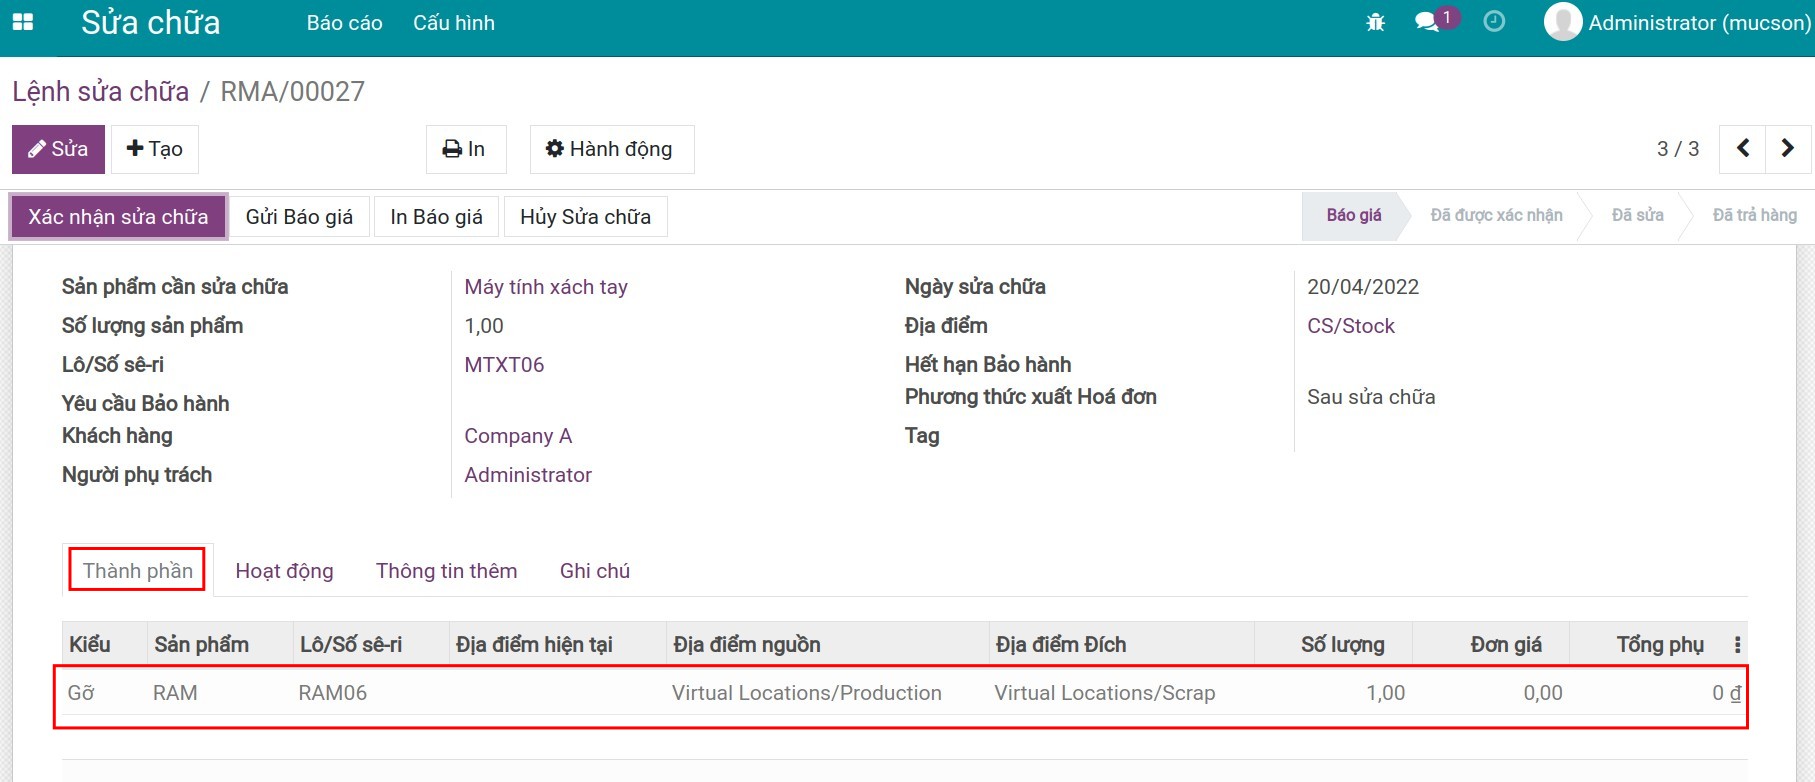The image size is (1815, 782).
Task: Go to the previous record arrow
Action: tap(1743, 149)
